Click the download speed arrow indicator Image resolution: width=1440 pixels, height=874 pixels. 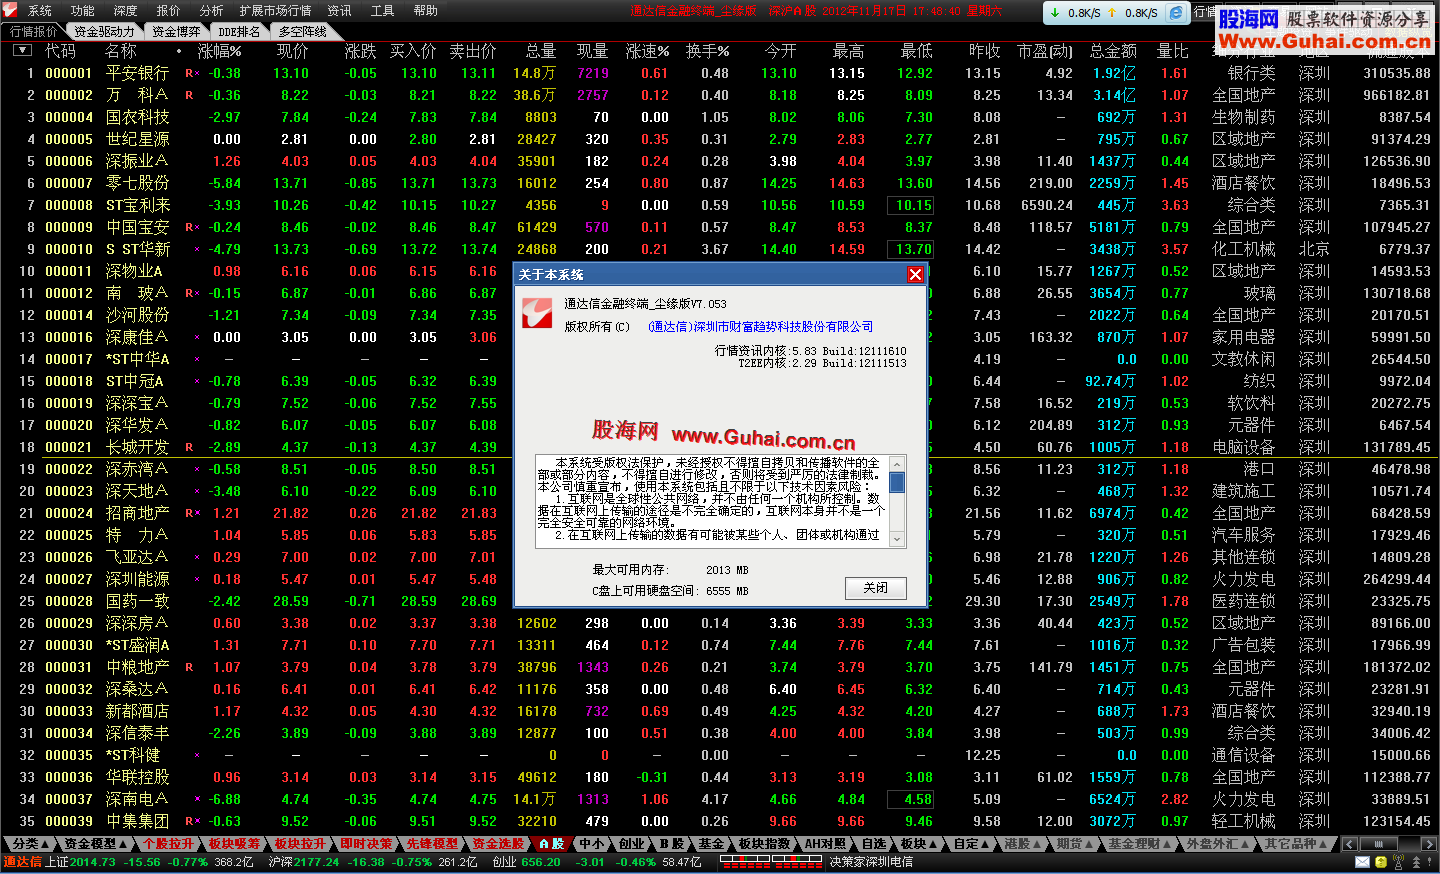tap(1055, 13)
